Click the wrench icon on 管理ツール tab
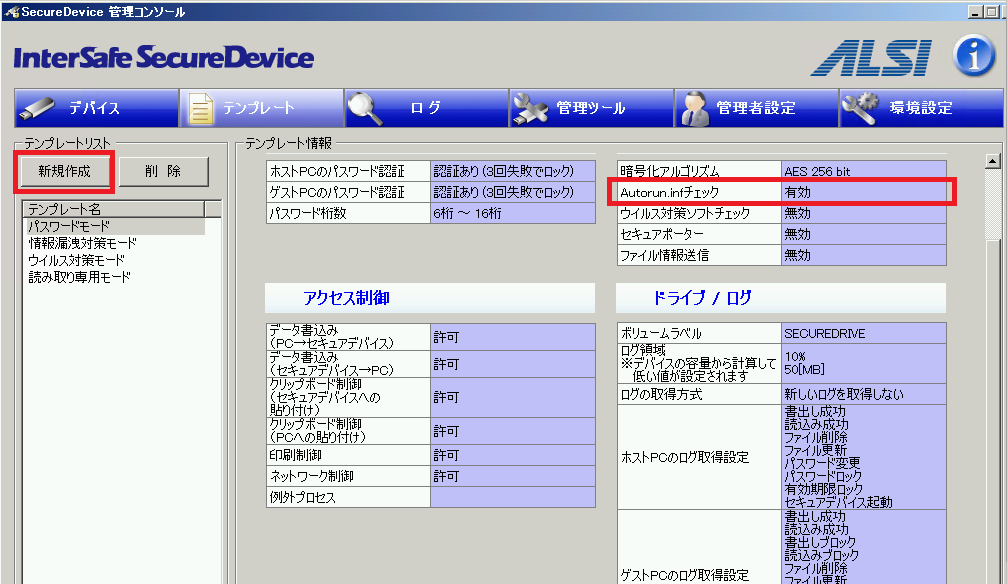 [530, 109]
